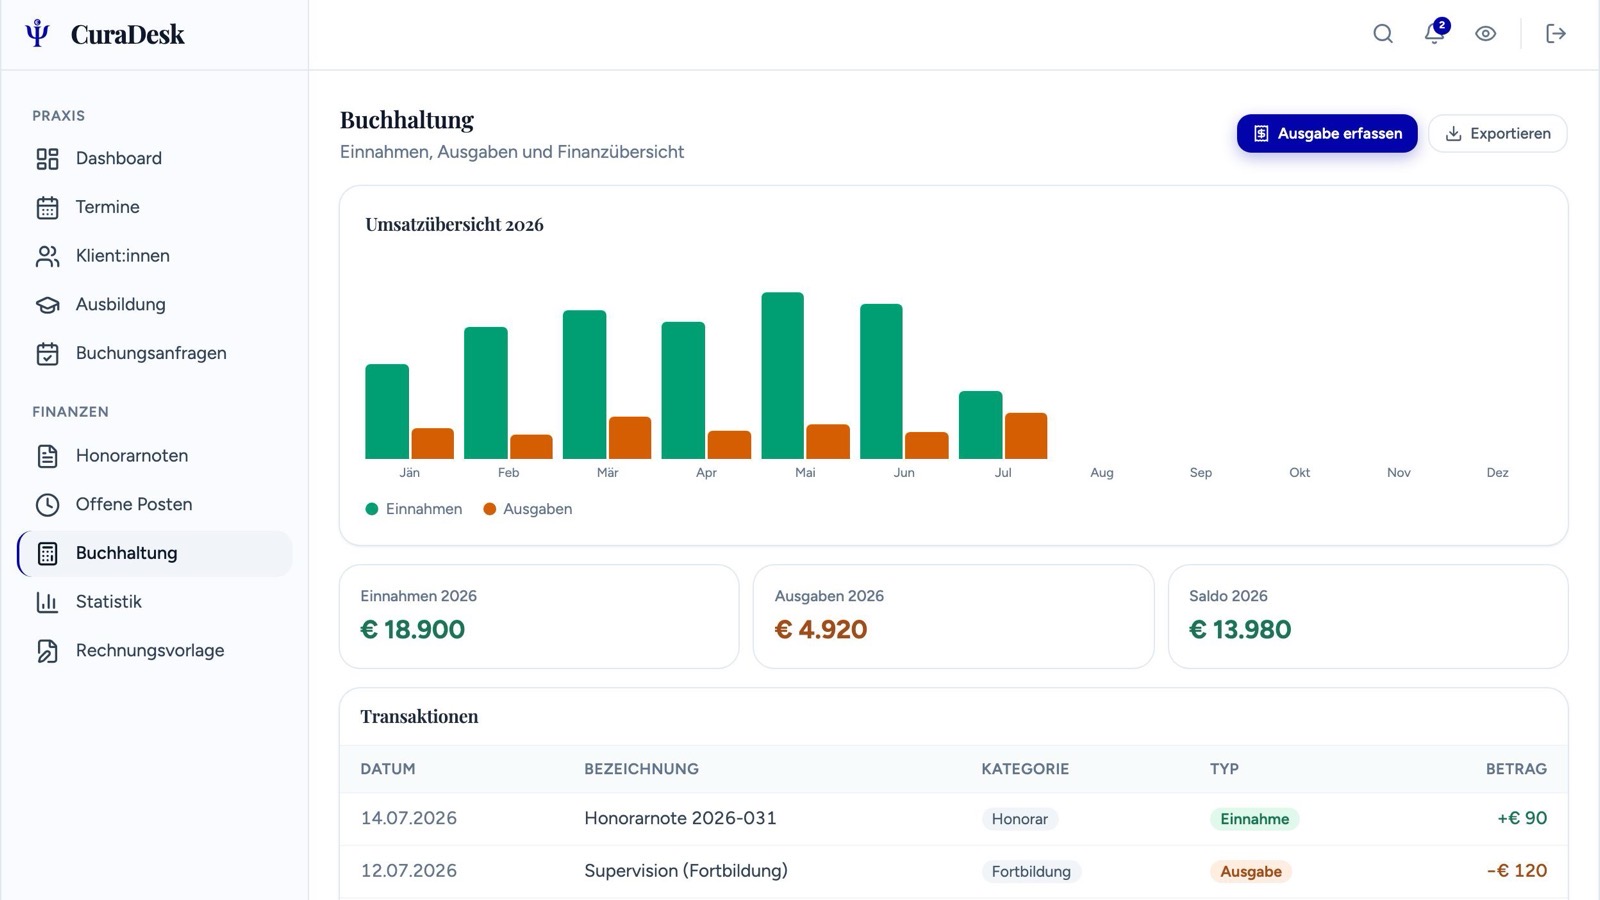The width and height of the screenshot is (1600, 900).
Task: Click the Rechnungsvorlage pen-document icon
Action: [x=48, y=651]
